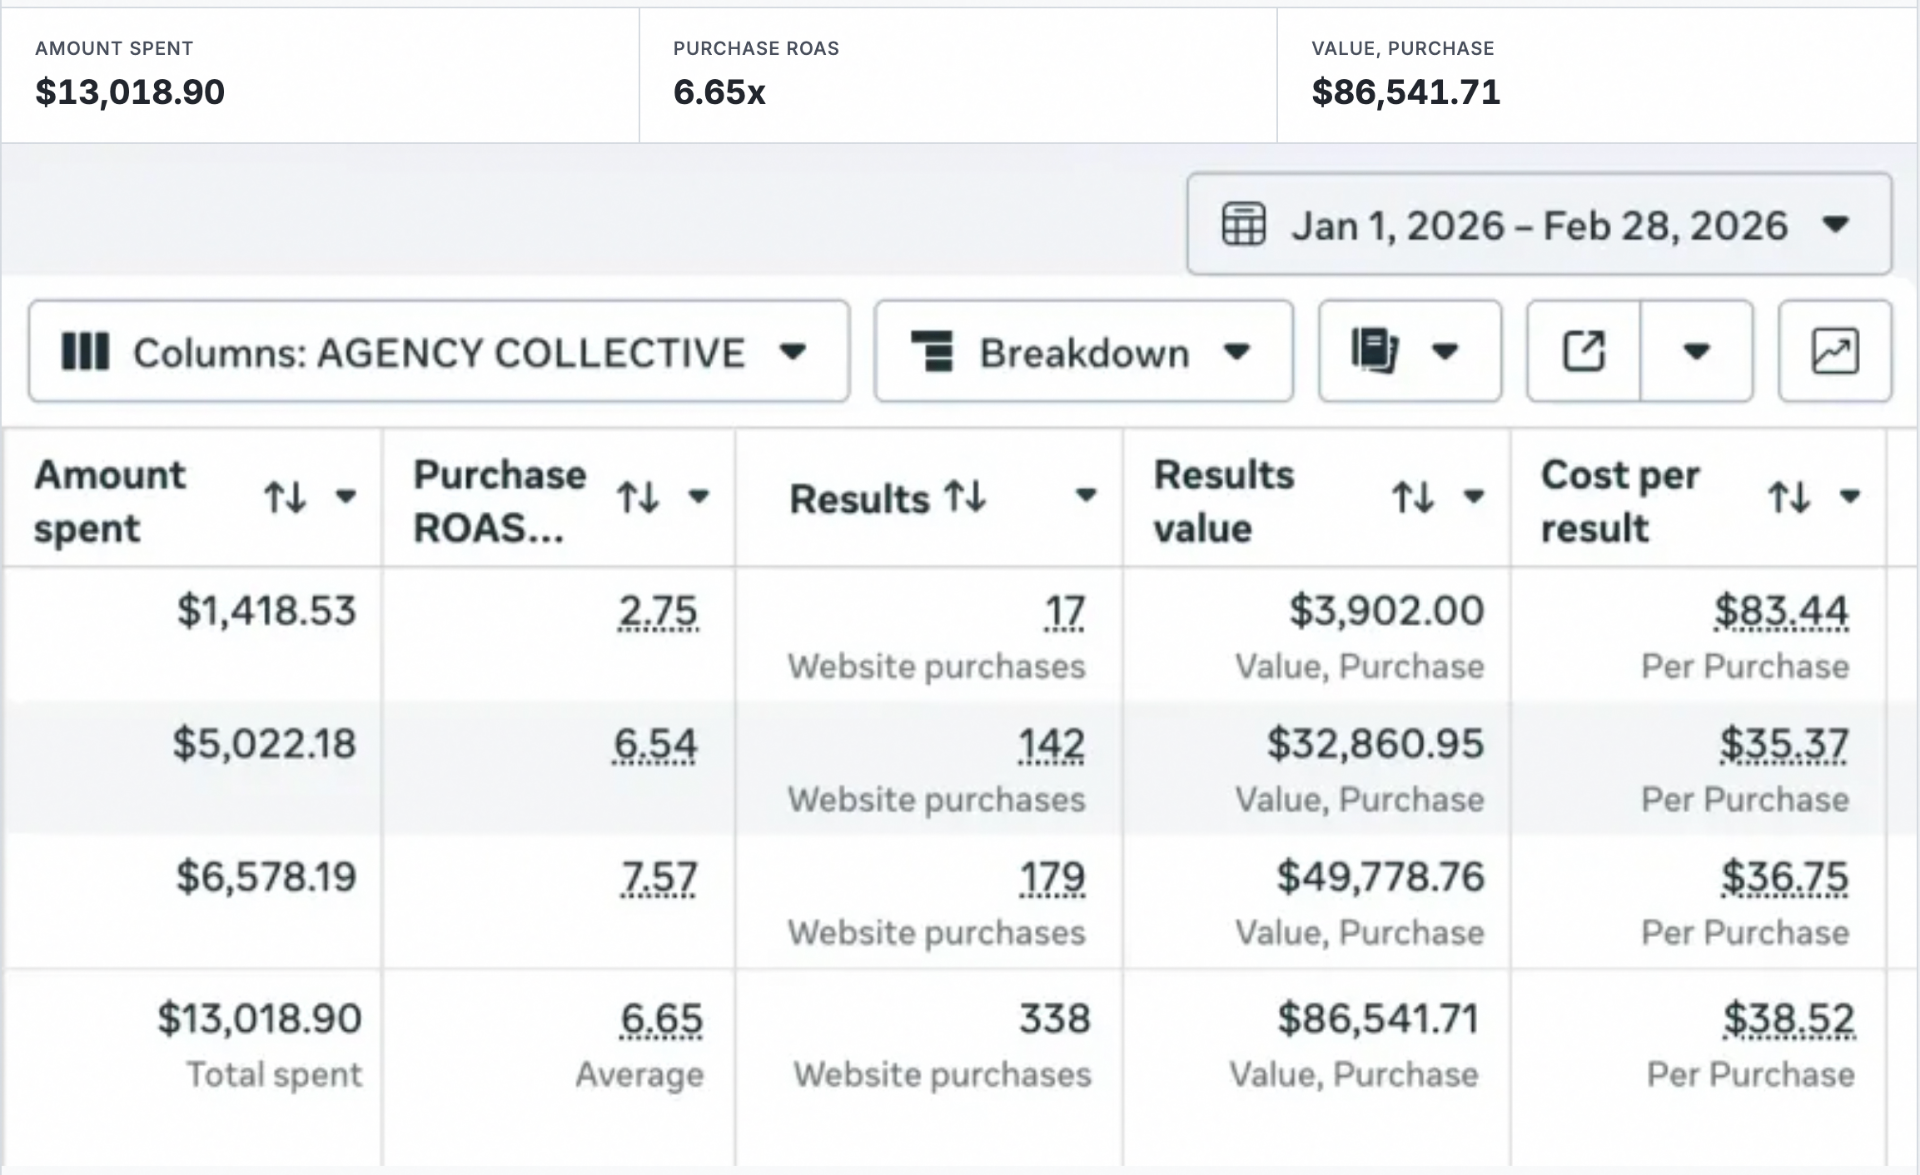Click the 338 total website purchases

click(1055, 1018)
